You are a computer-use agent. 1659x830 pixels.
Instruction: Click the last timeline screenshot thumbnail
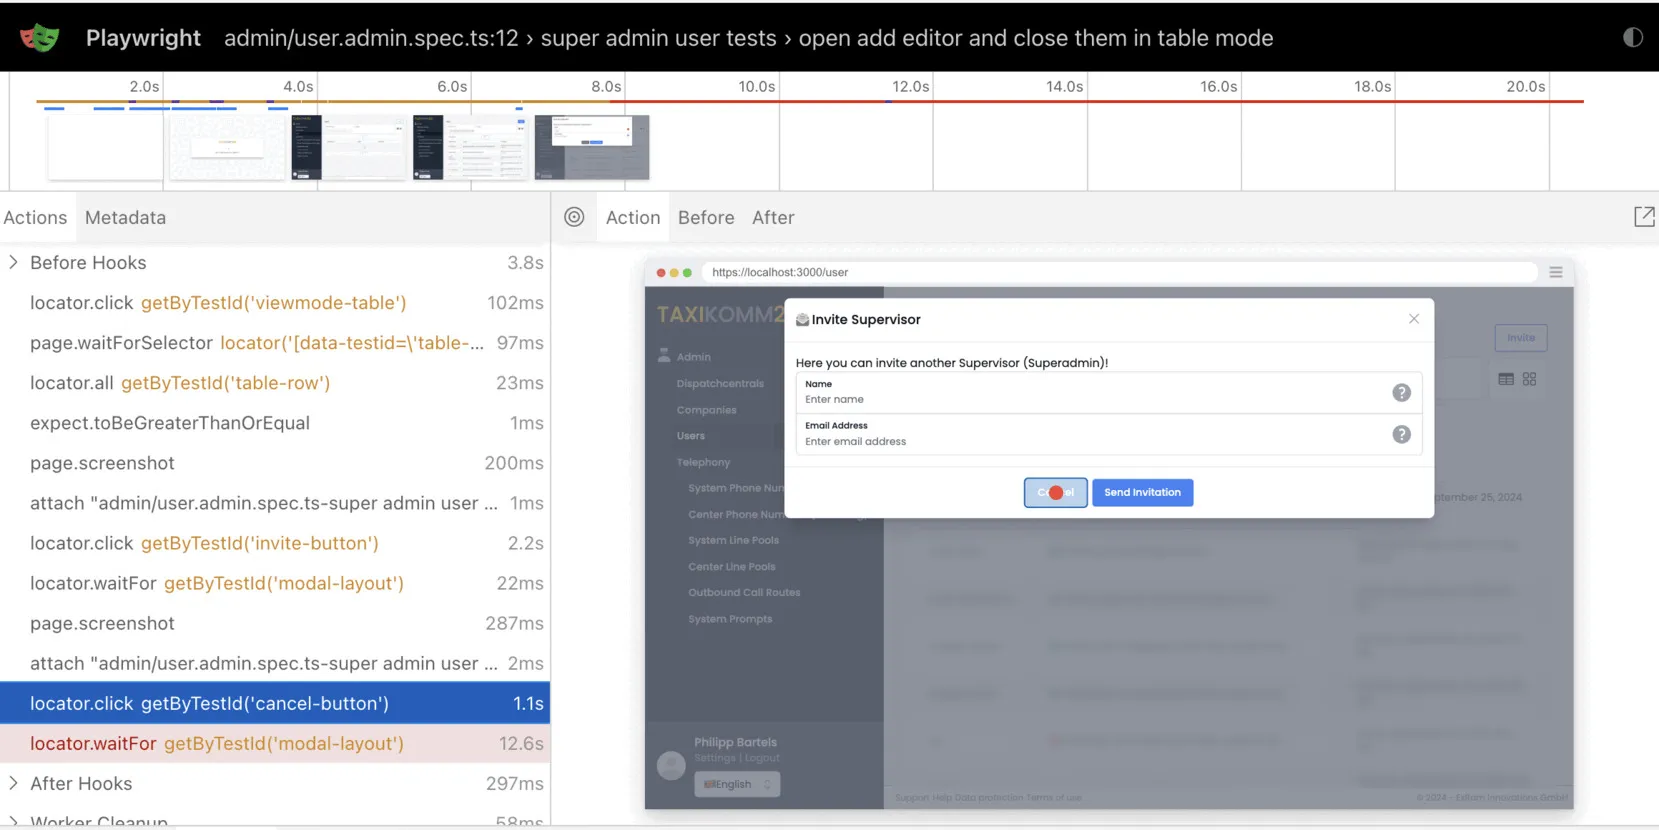[x=591, y=147]
